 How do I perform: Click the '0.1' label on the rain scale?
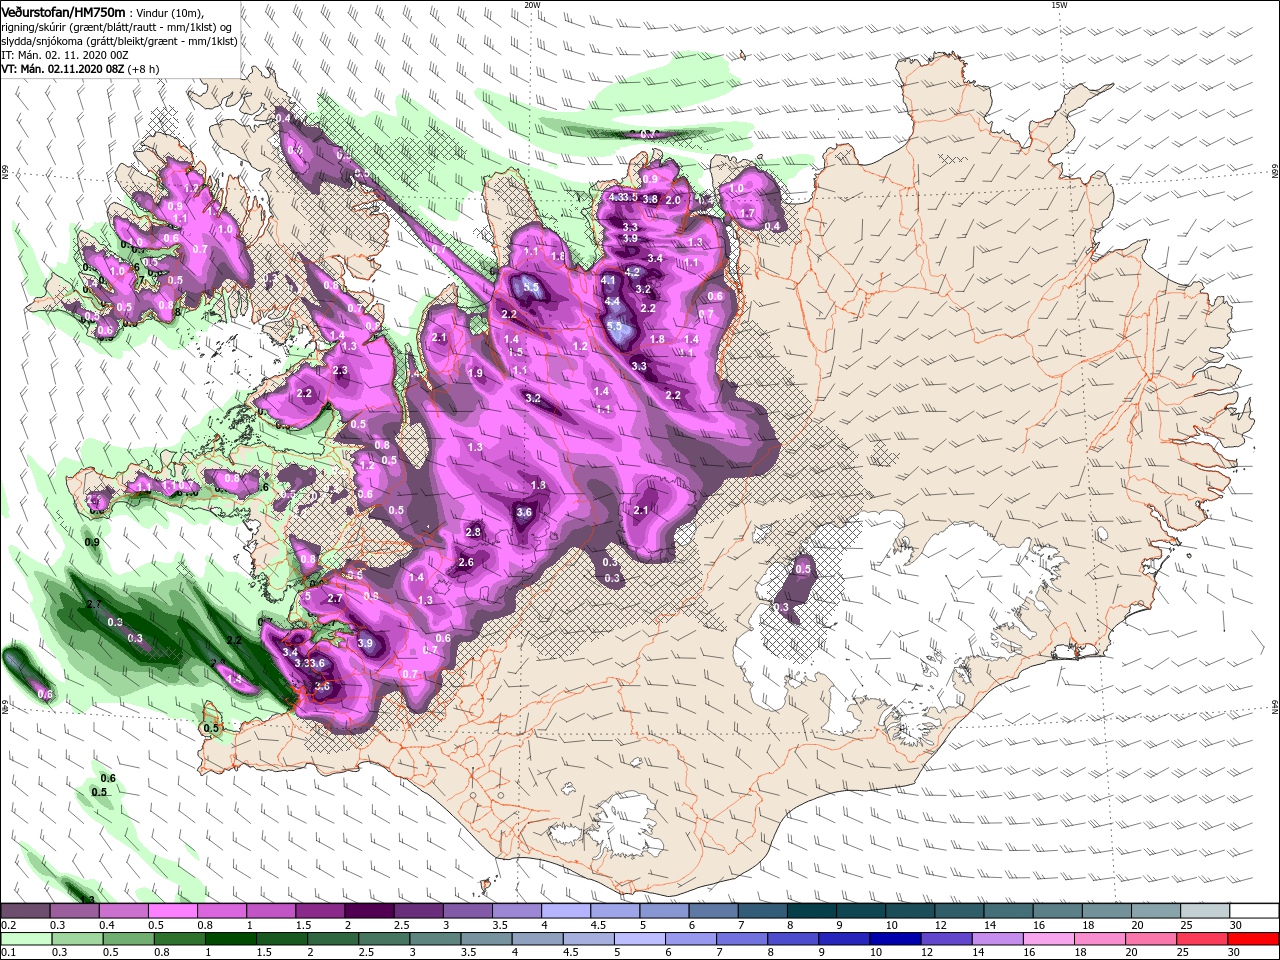[x=9, y=952]
